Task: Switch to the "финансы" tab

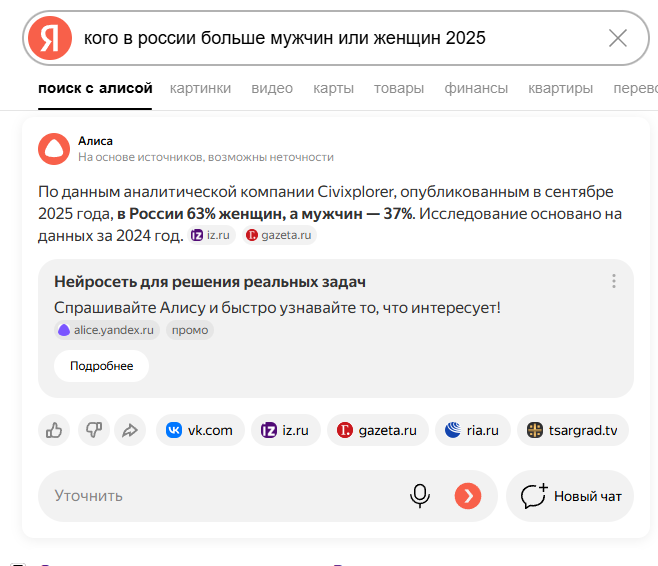Action: [476, 88]
